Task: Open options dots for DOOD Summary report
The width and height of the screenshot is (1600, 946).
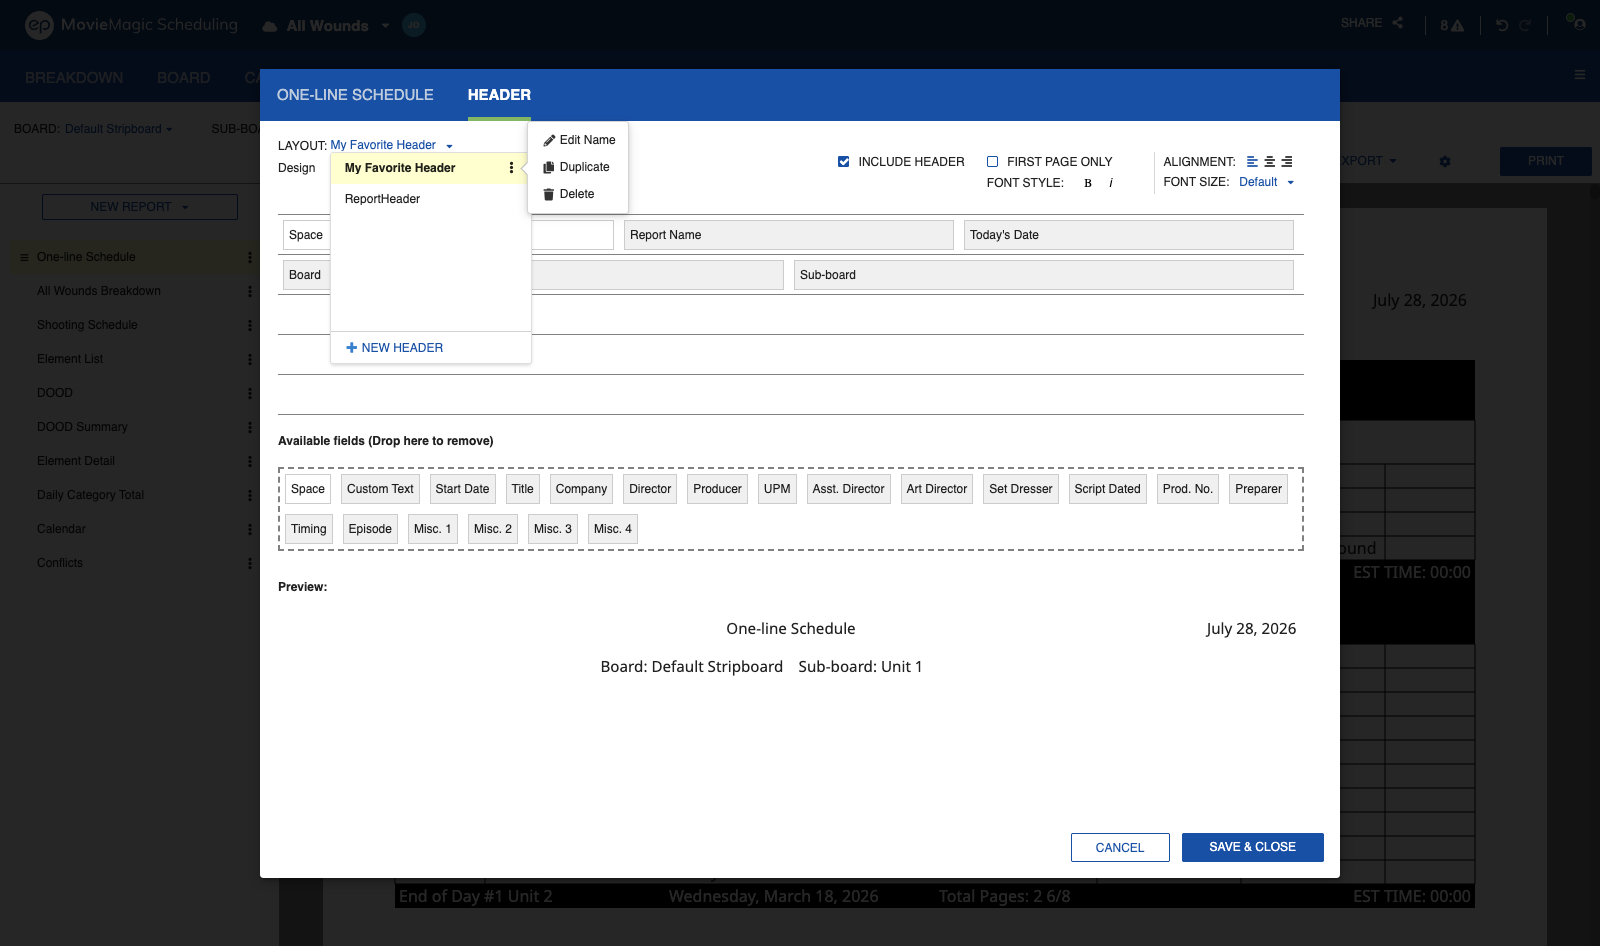Action: point(250,427)
